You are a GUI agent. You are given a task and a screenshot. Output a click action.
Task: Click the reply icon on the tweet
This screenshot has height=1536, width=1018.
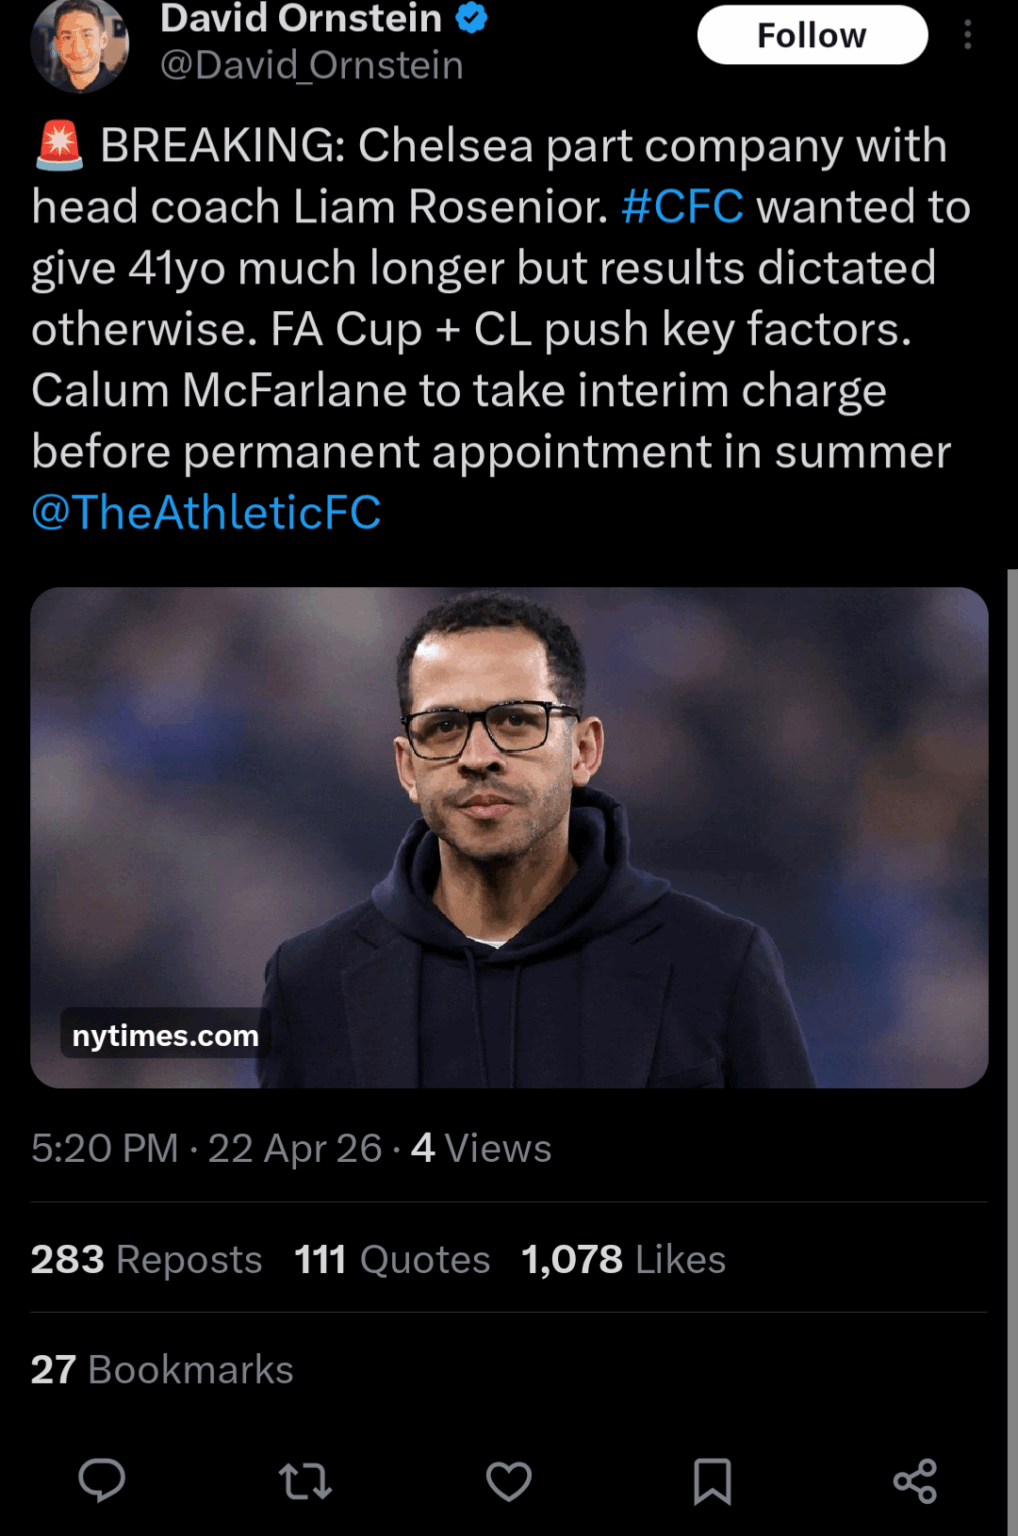pyautogui.click(x=101, y=1481)
